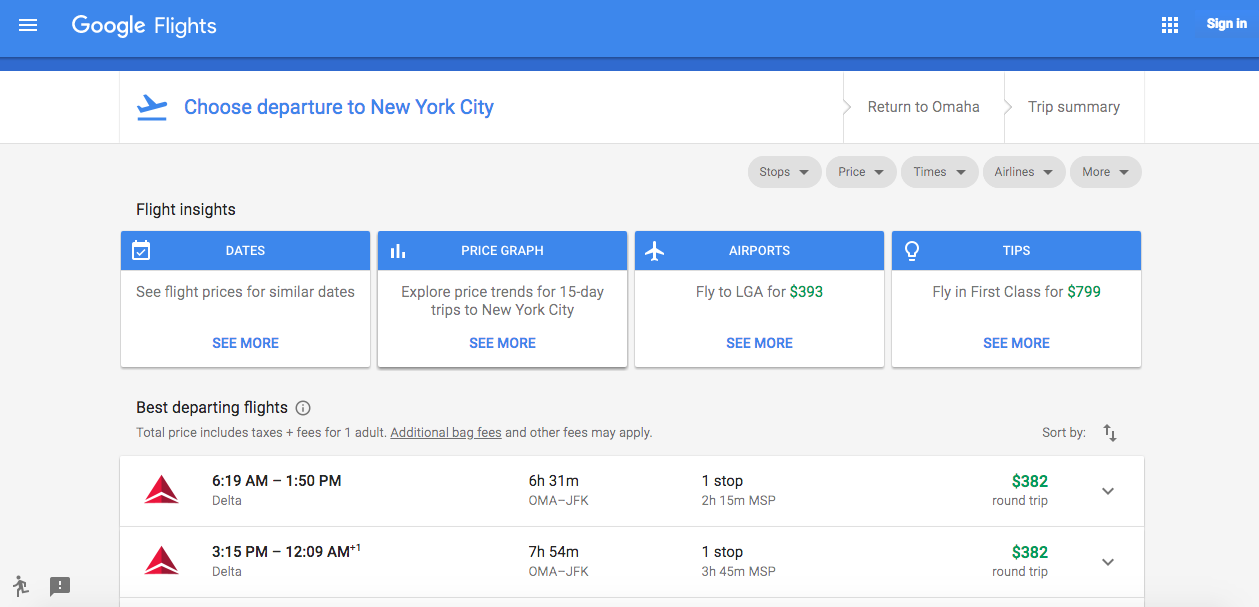The height and width of the screenshot is (607, 1259).
Task: Click the Best departing flights heading
Action: [x=212, y=408]
